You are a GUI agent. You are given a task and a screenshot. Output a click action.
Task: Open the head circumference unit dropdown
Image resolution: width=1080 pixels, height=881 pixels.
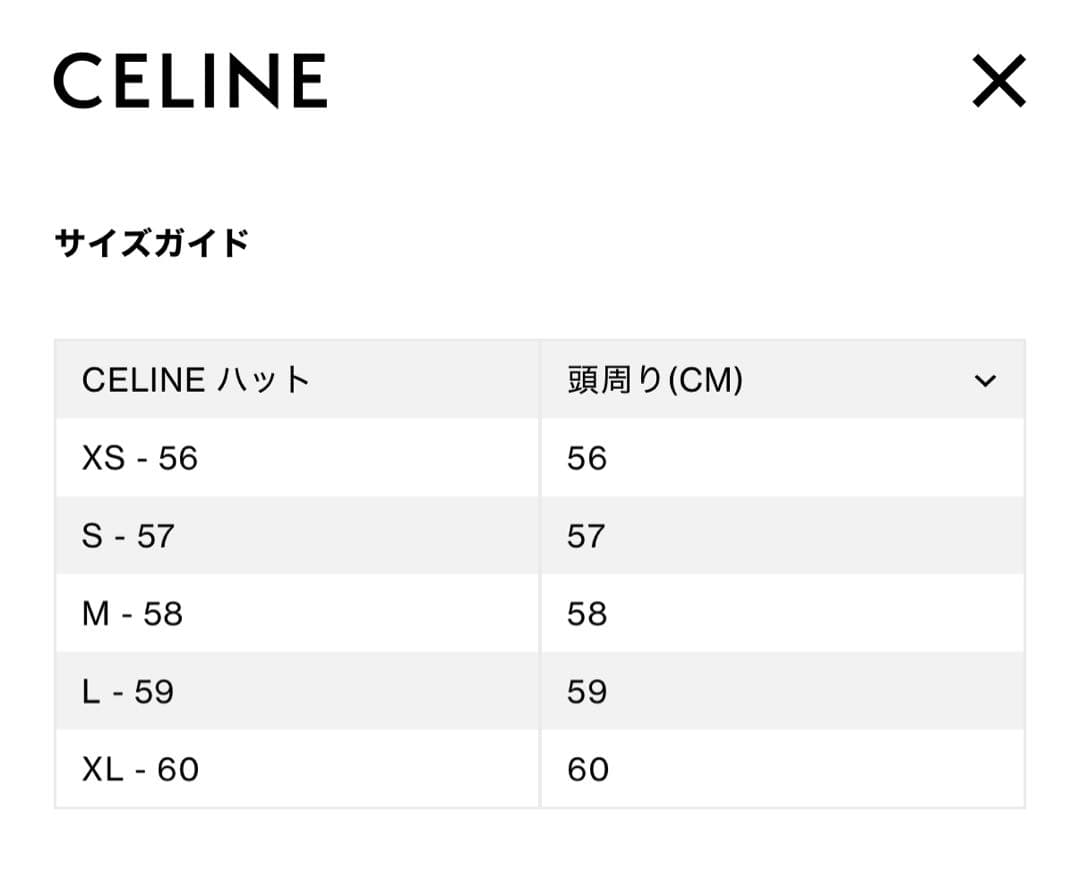point(986,380)
